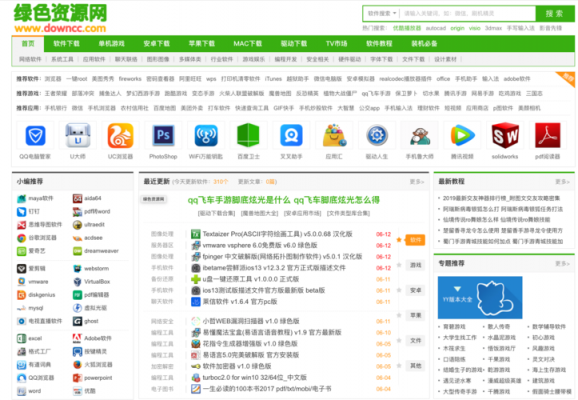Open the 百度卫士 green cube icon
Screen dimensions: 578x400
[248, 135]
